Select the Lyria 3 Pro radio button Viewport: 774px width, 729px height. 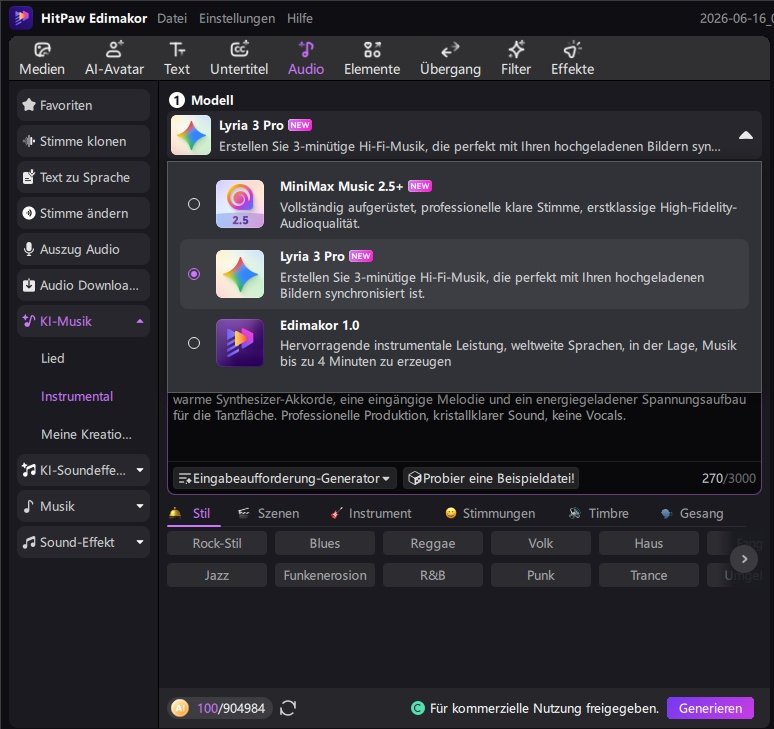(194, 274)
